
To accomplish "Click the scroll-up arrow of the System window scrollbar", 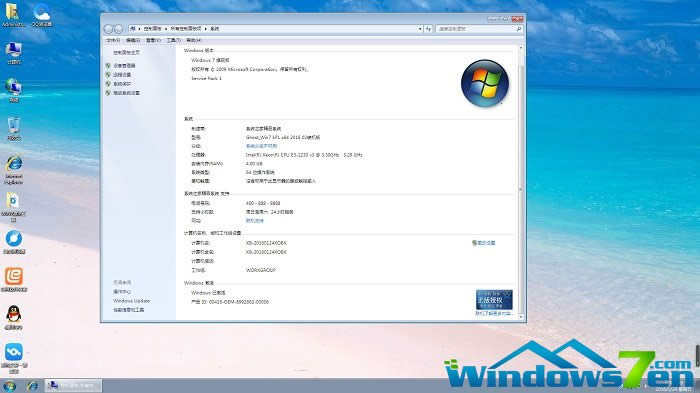I will pos(521,47).
